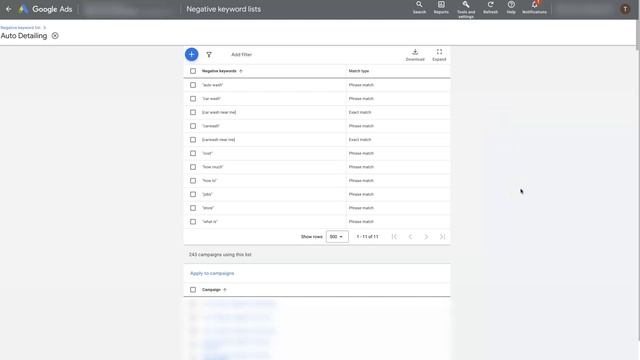Open Tools and settings
The image size is (640, 360).
(x=466, y=9)
